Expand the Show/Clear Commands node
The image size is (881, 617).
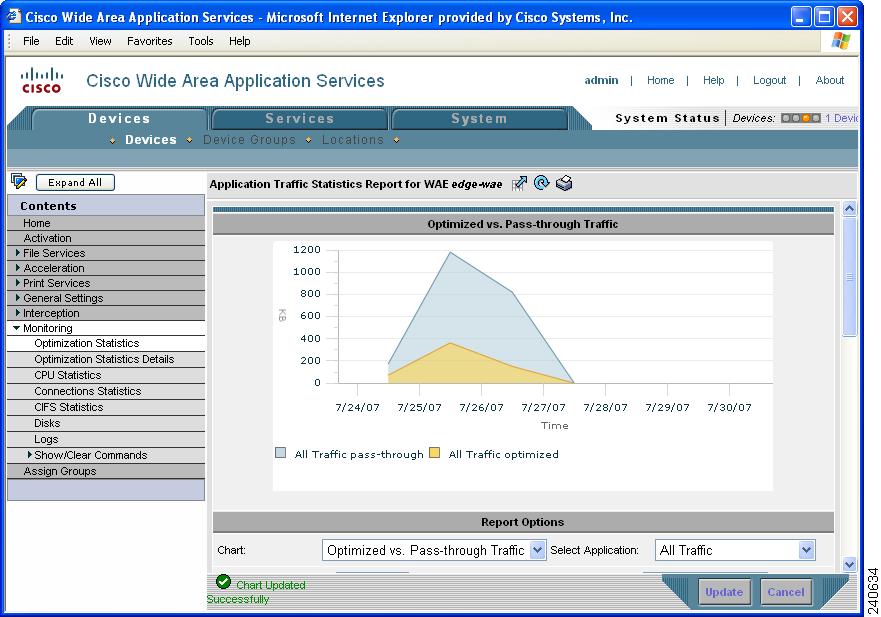[x=29, y=455]
